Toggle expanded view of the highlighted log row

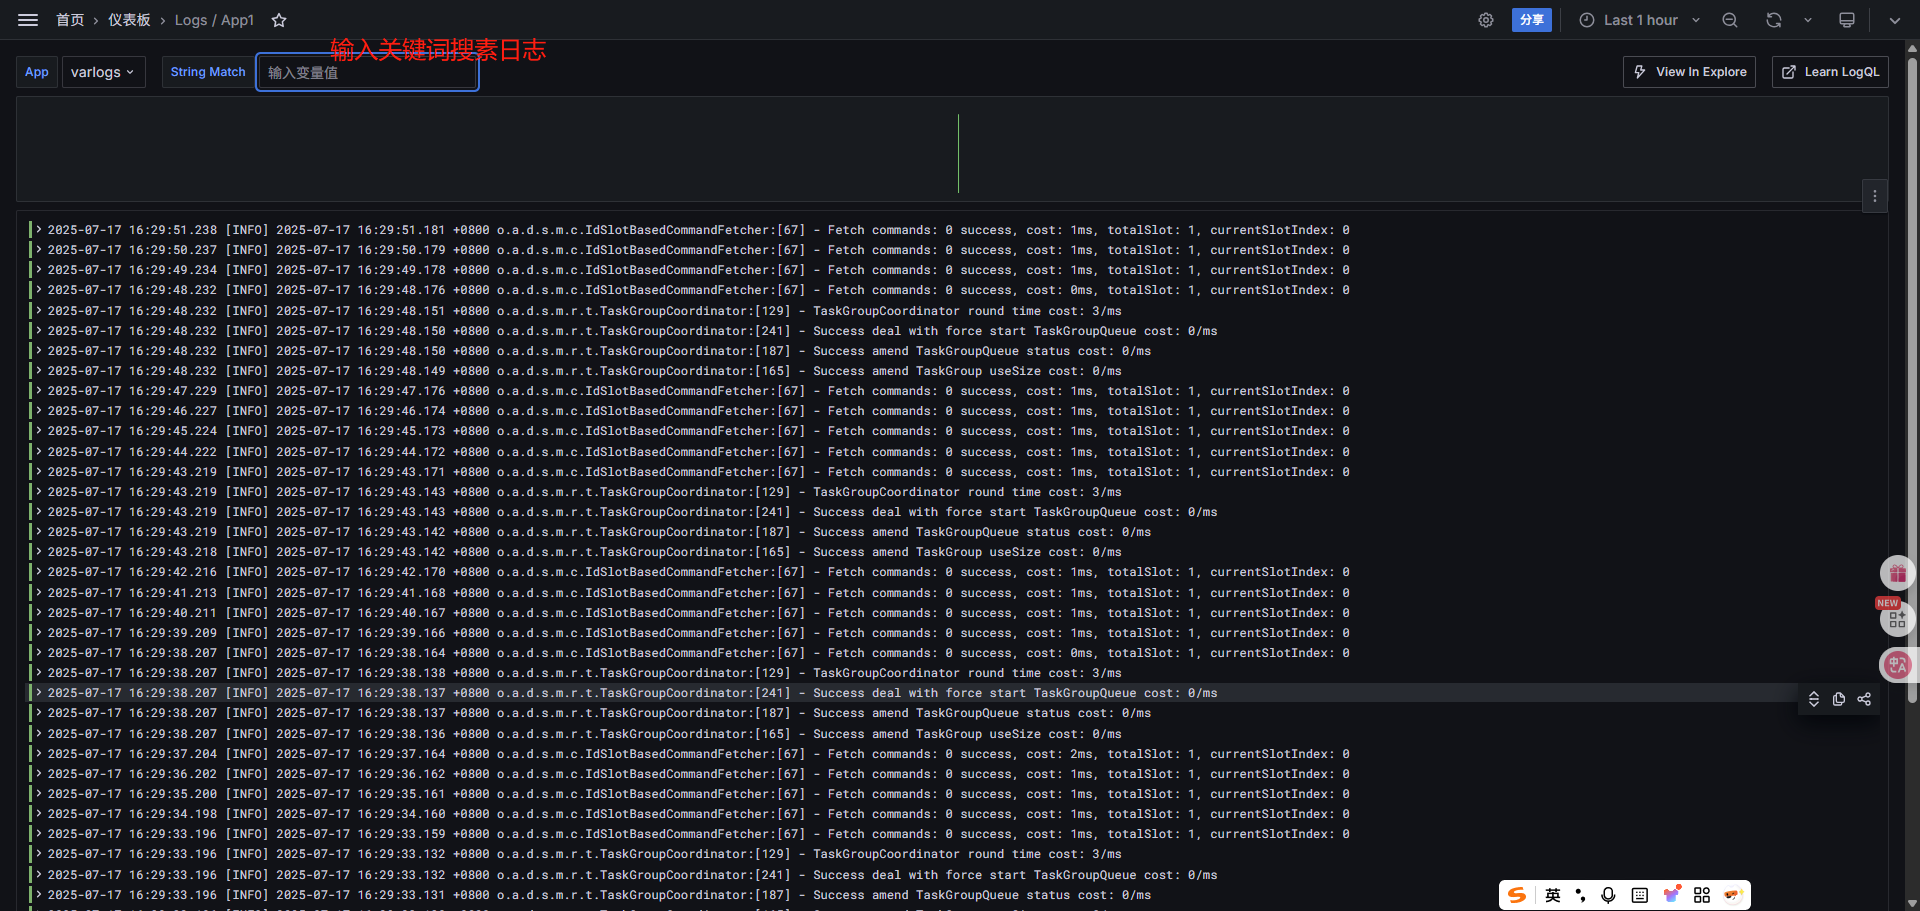(1814, 699)
